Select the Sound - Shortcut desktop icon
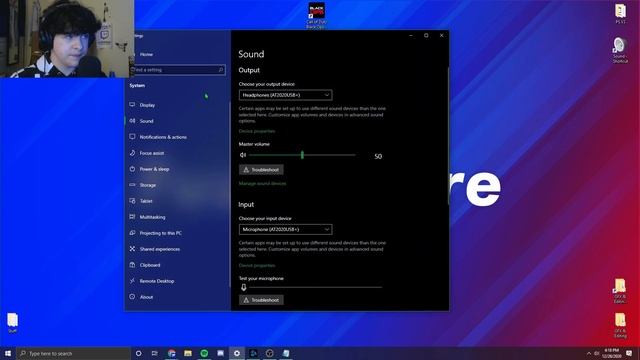The image size is (640, 360). click(620, 50)
